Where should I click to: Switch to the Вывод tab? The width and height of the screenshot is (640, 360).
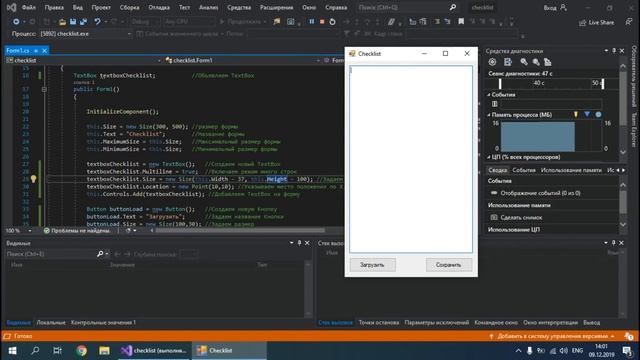point(591,322)
